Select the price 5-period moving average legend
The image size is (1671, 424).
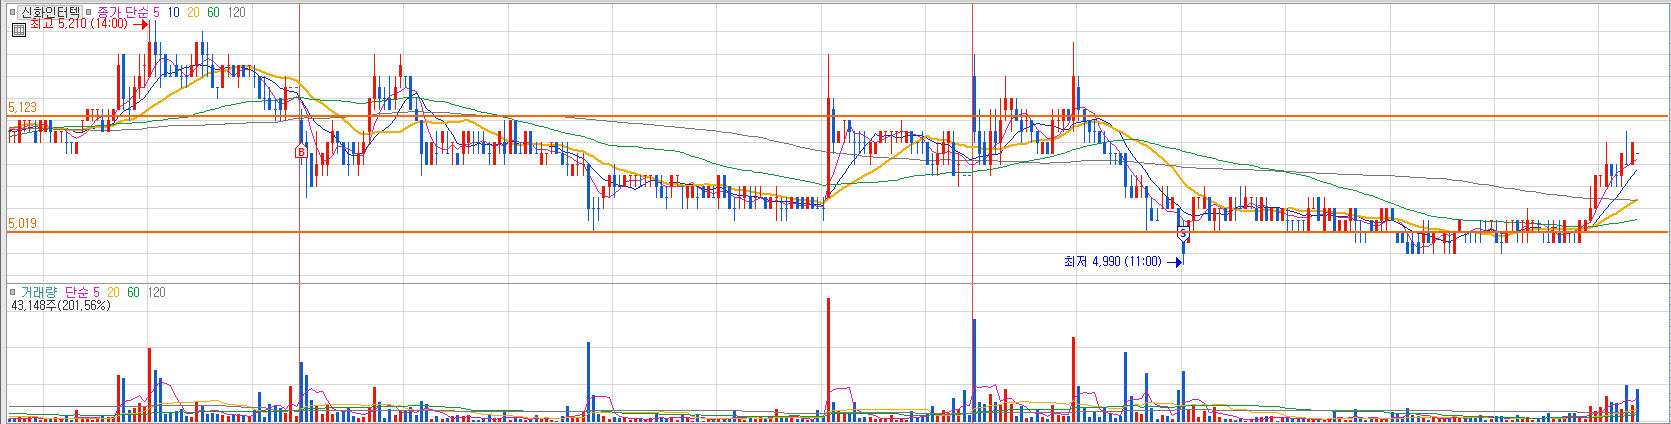coord(156,12)
